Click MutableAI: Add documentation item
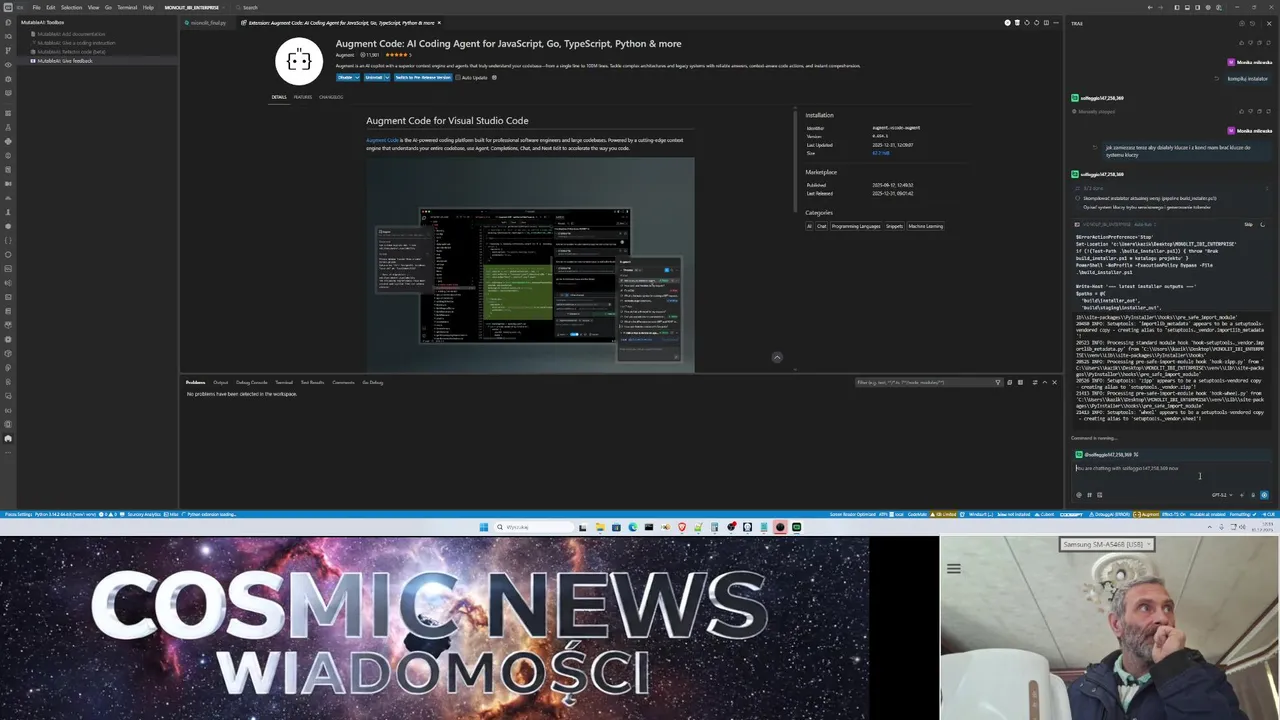 click(70, 34)
